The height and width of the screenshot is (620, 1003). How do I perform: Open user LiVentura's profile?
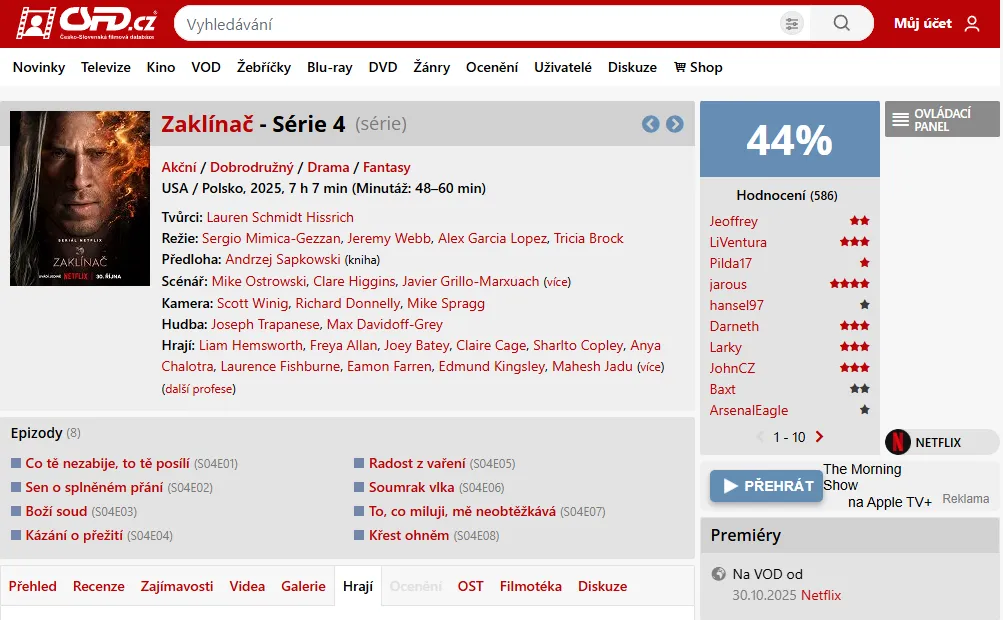pyautogui.click(x=738, y=242)
